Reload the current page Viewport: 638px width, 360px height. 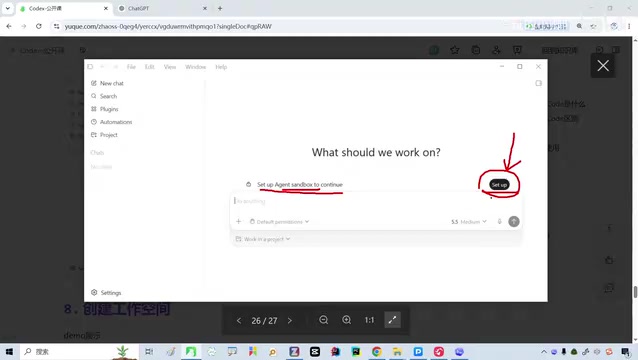pos(39,26)
